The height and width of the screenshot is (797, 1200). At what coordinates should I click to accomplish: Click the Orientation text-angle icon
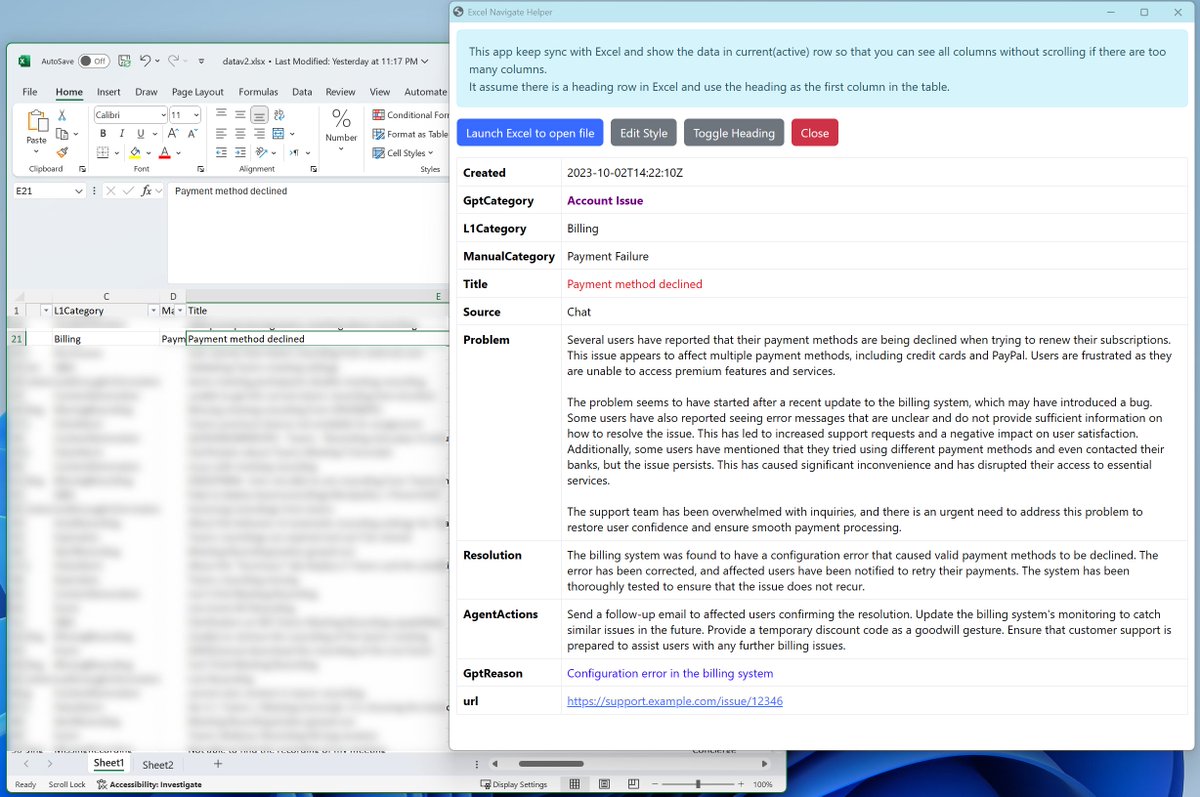(261, 153)
